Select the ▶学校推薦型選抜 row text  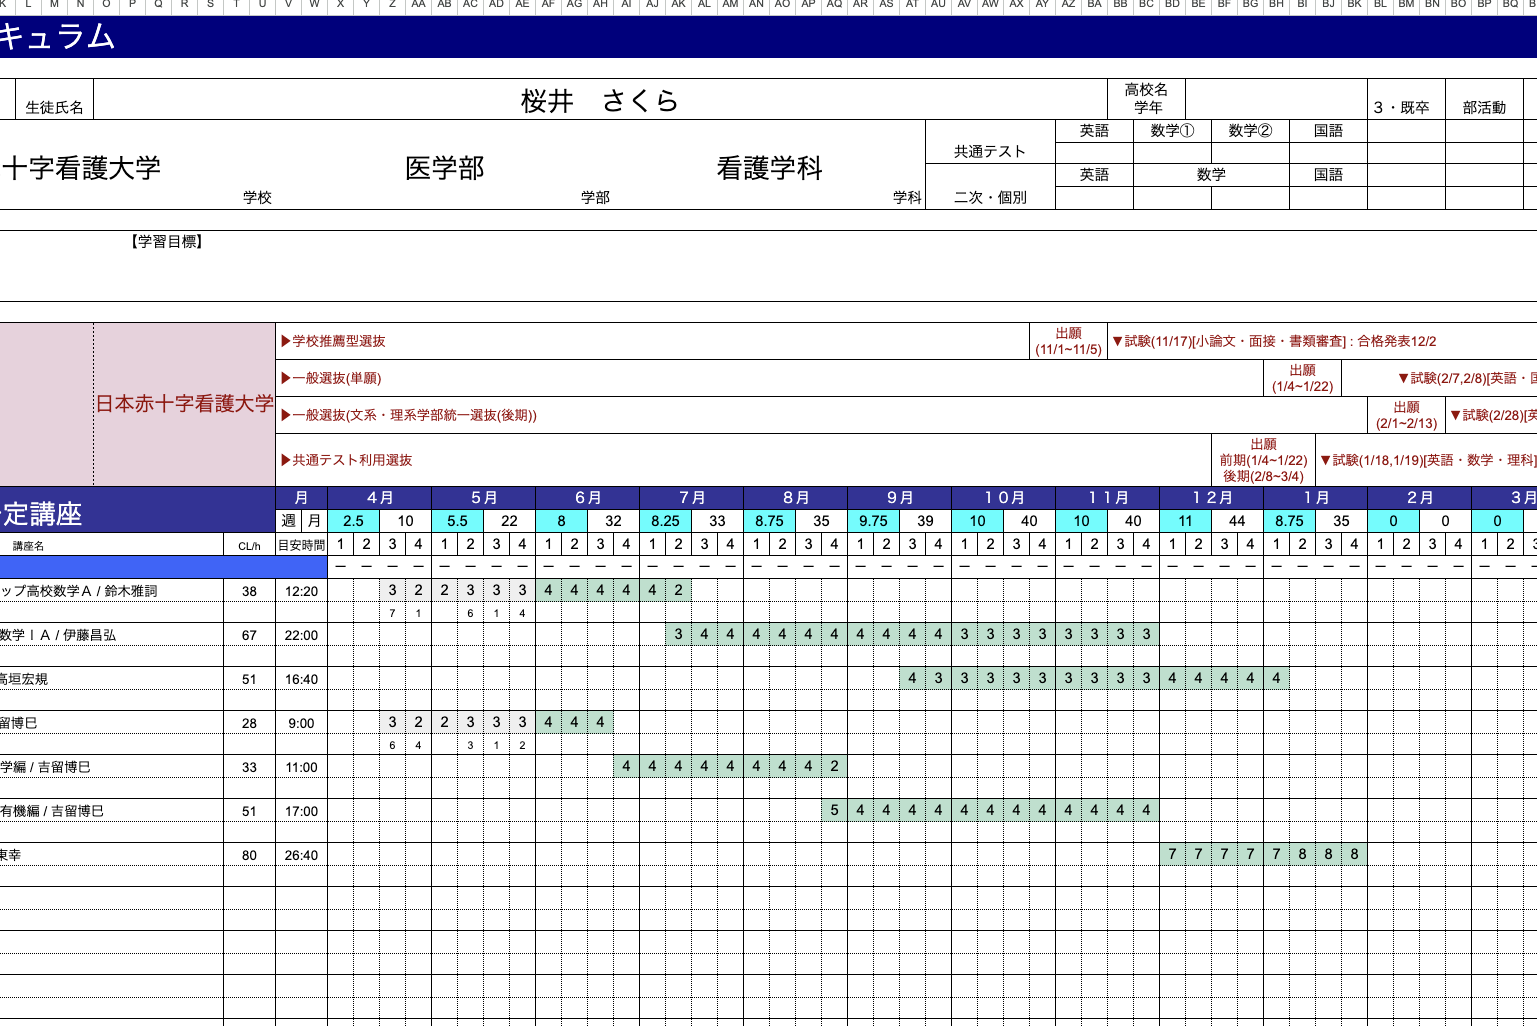[333, 342]
